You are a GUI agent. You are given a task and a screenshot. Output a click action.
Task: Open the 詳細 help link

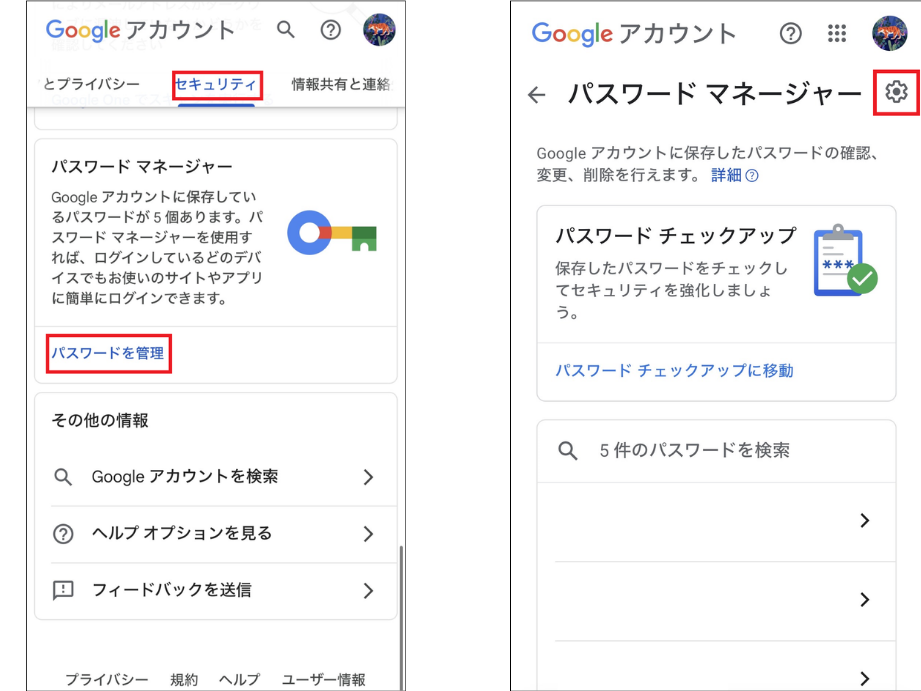pyautogui.click(x=733, y=176)
